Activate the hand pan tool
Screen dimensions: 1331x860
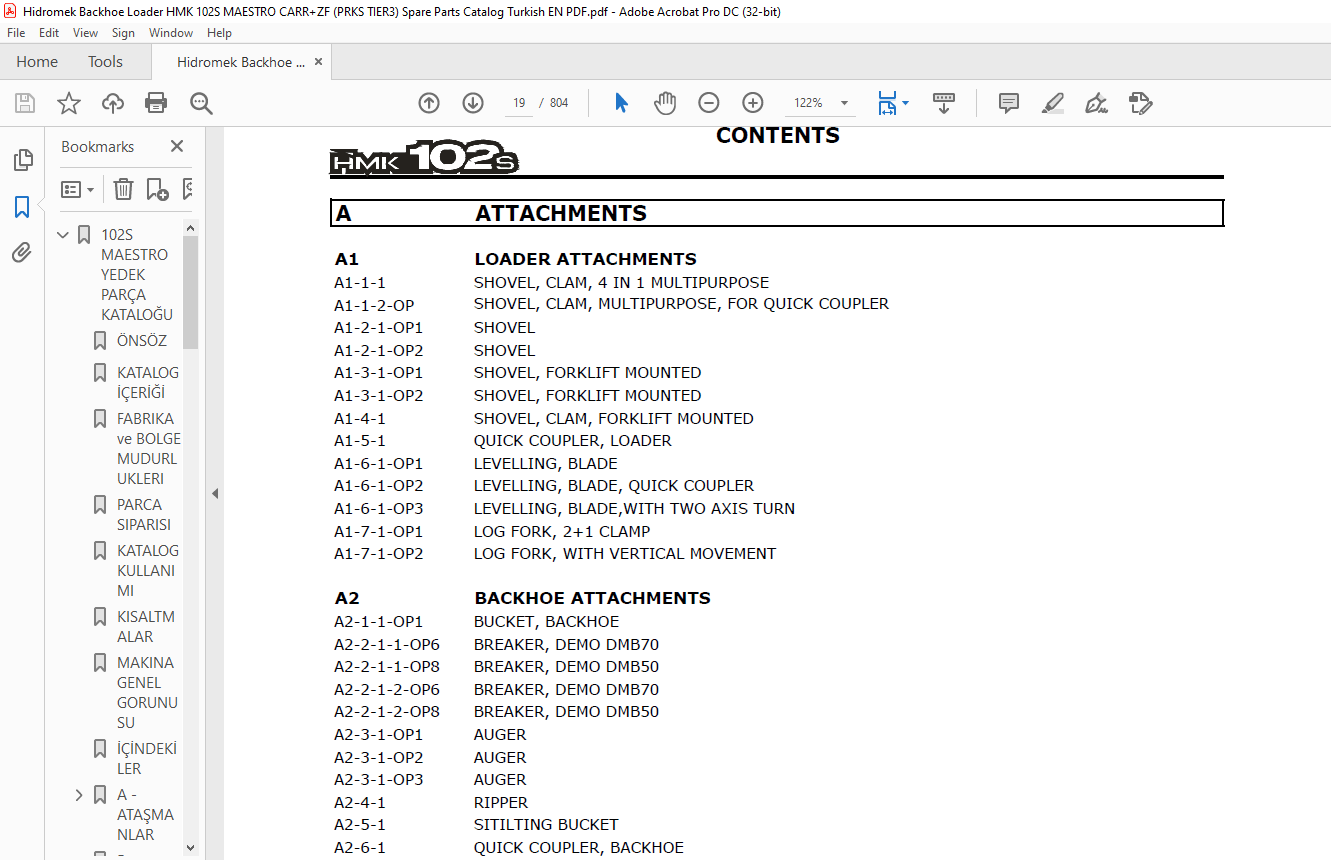point(665,103)
